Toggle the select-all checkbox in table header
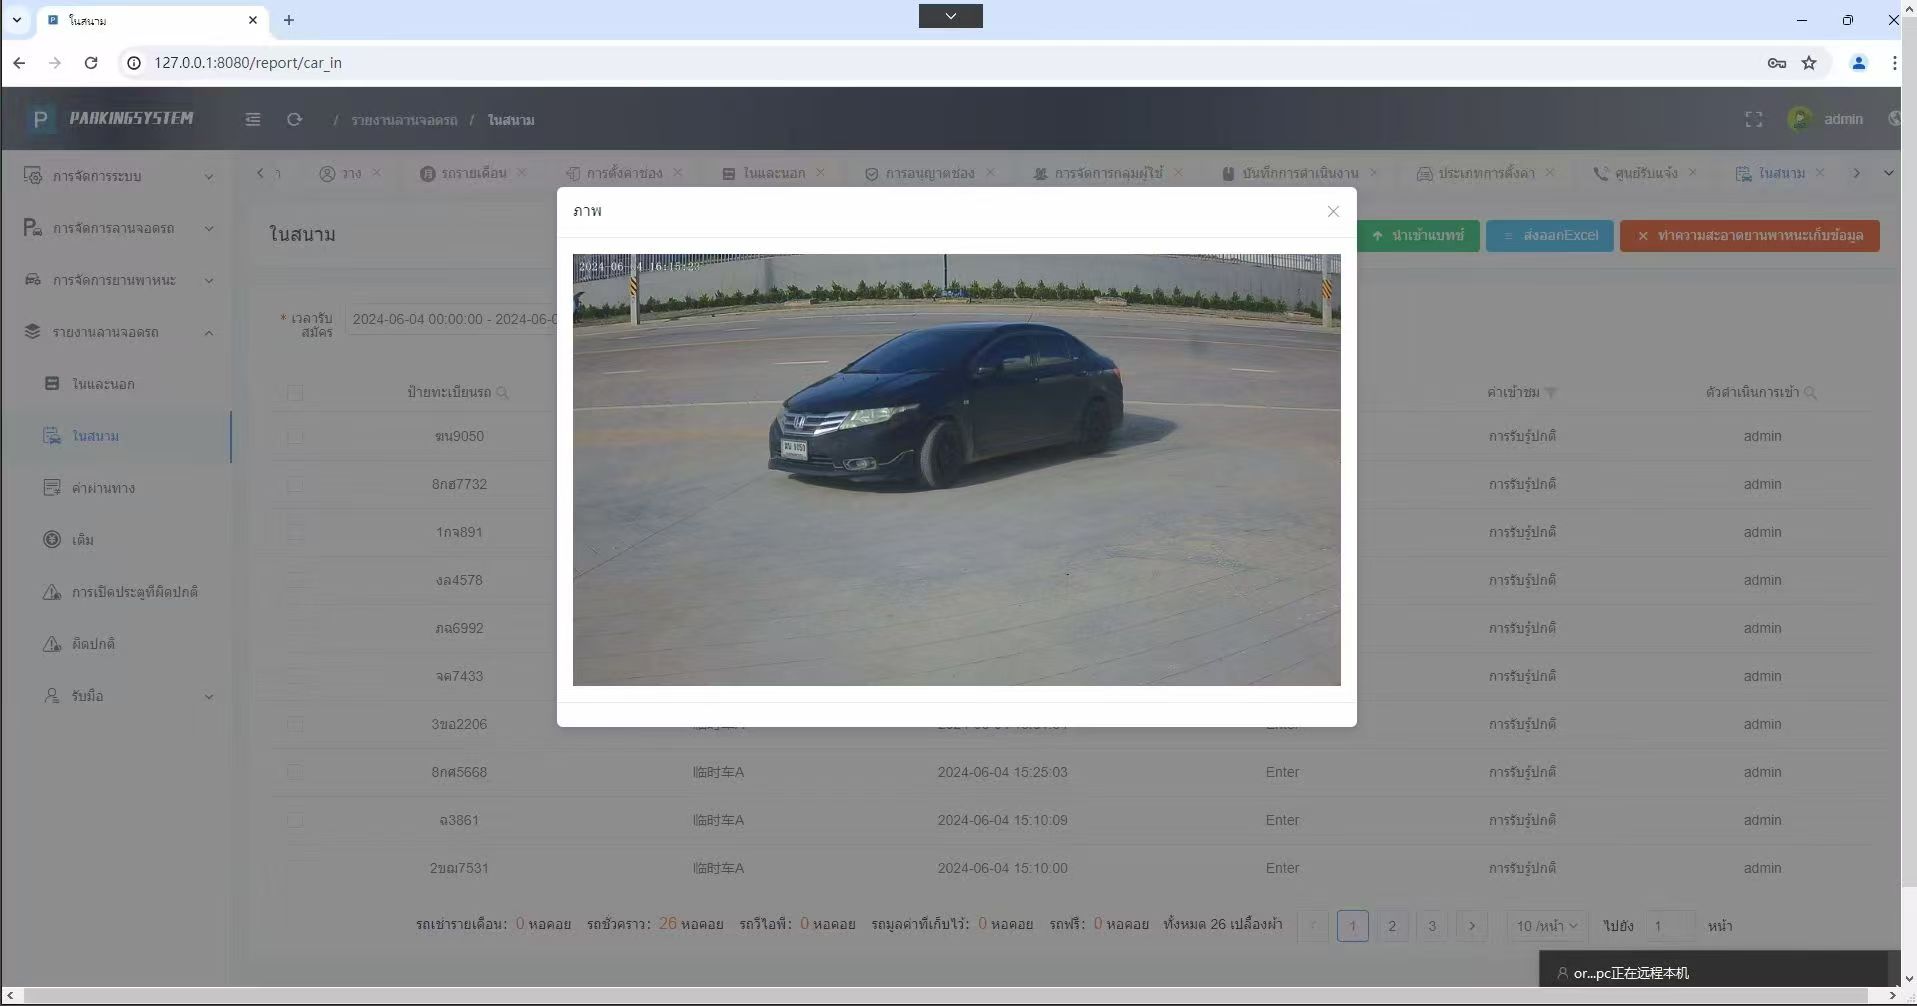 [295, 393]
